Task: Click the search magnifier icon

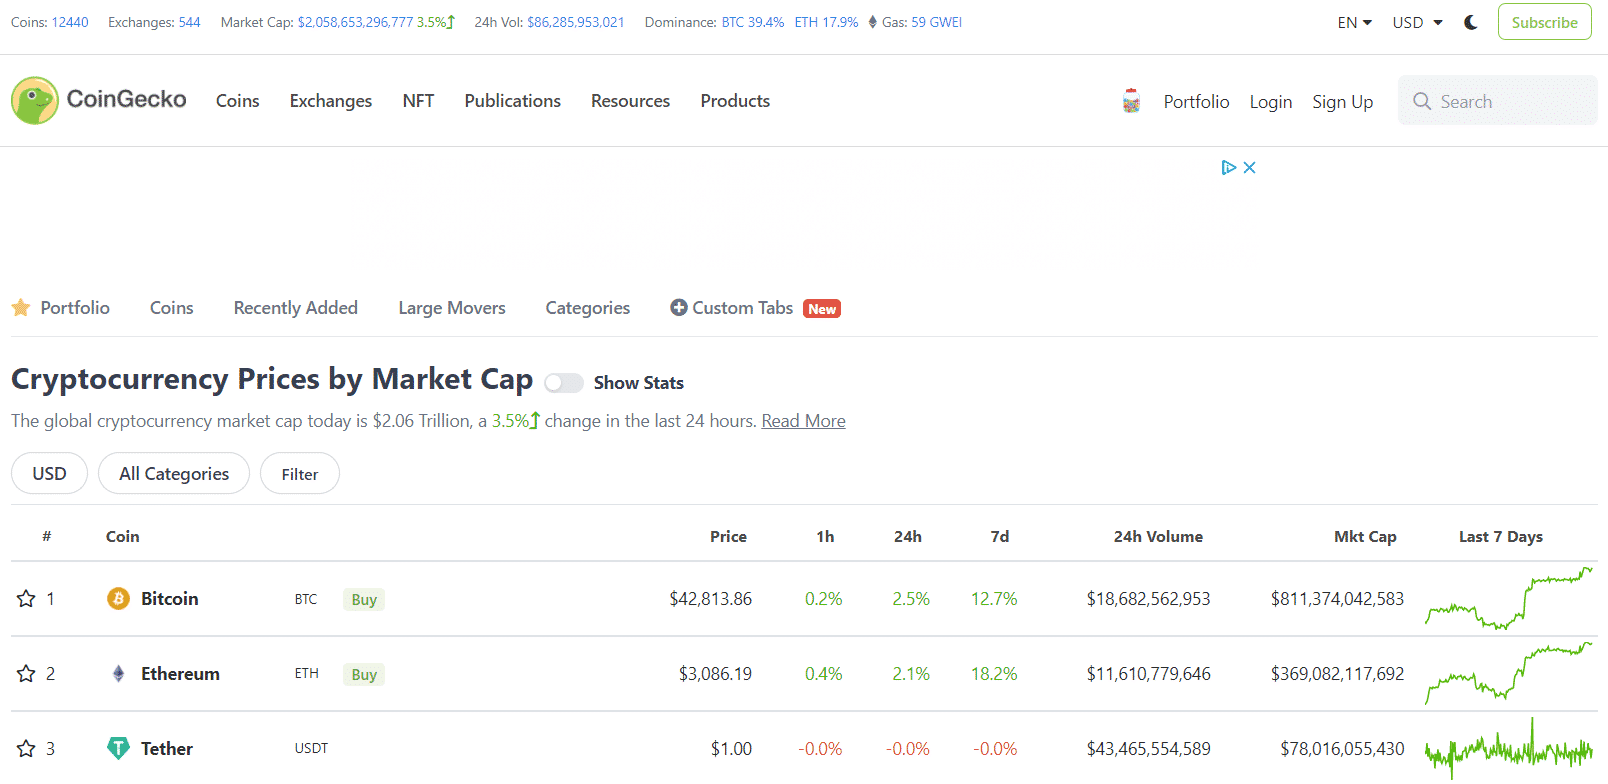Action: (1422, 101)
